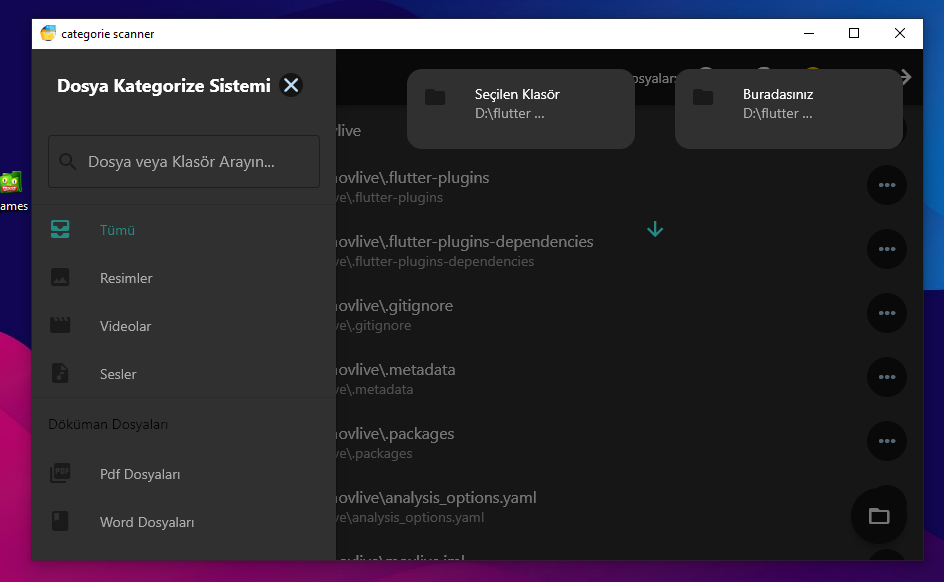944x582 pixels.
Task: Select the Tümü inbox icon
Action: pyautogui.click(x=60, y=229)
